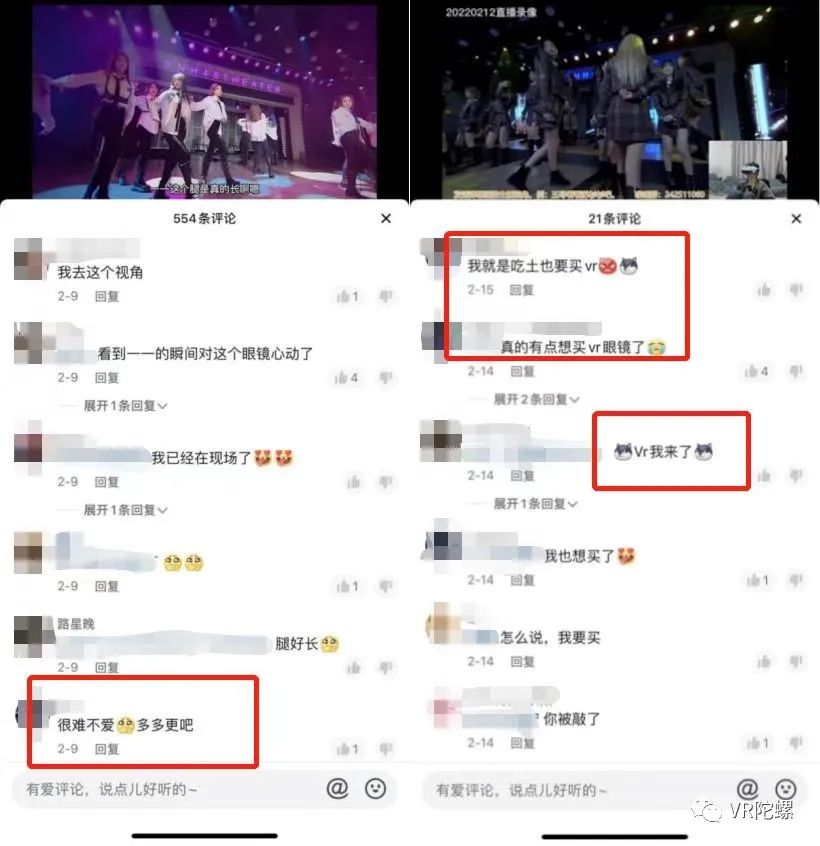Screen dimensions: 820x846
Task: Open emoji picker in right comment box
Action: tap(785, 789)
